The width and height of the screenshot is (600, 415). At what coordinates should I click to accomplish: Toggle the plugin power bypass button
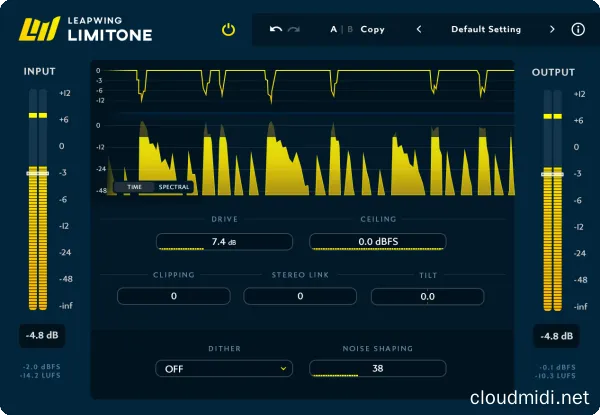tap(228, 30)
